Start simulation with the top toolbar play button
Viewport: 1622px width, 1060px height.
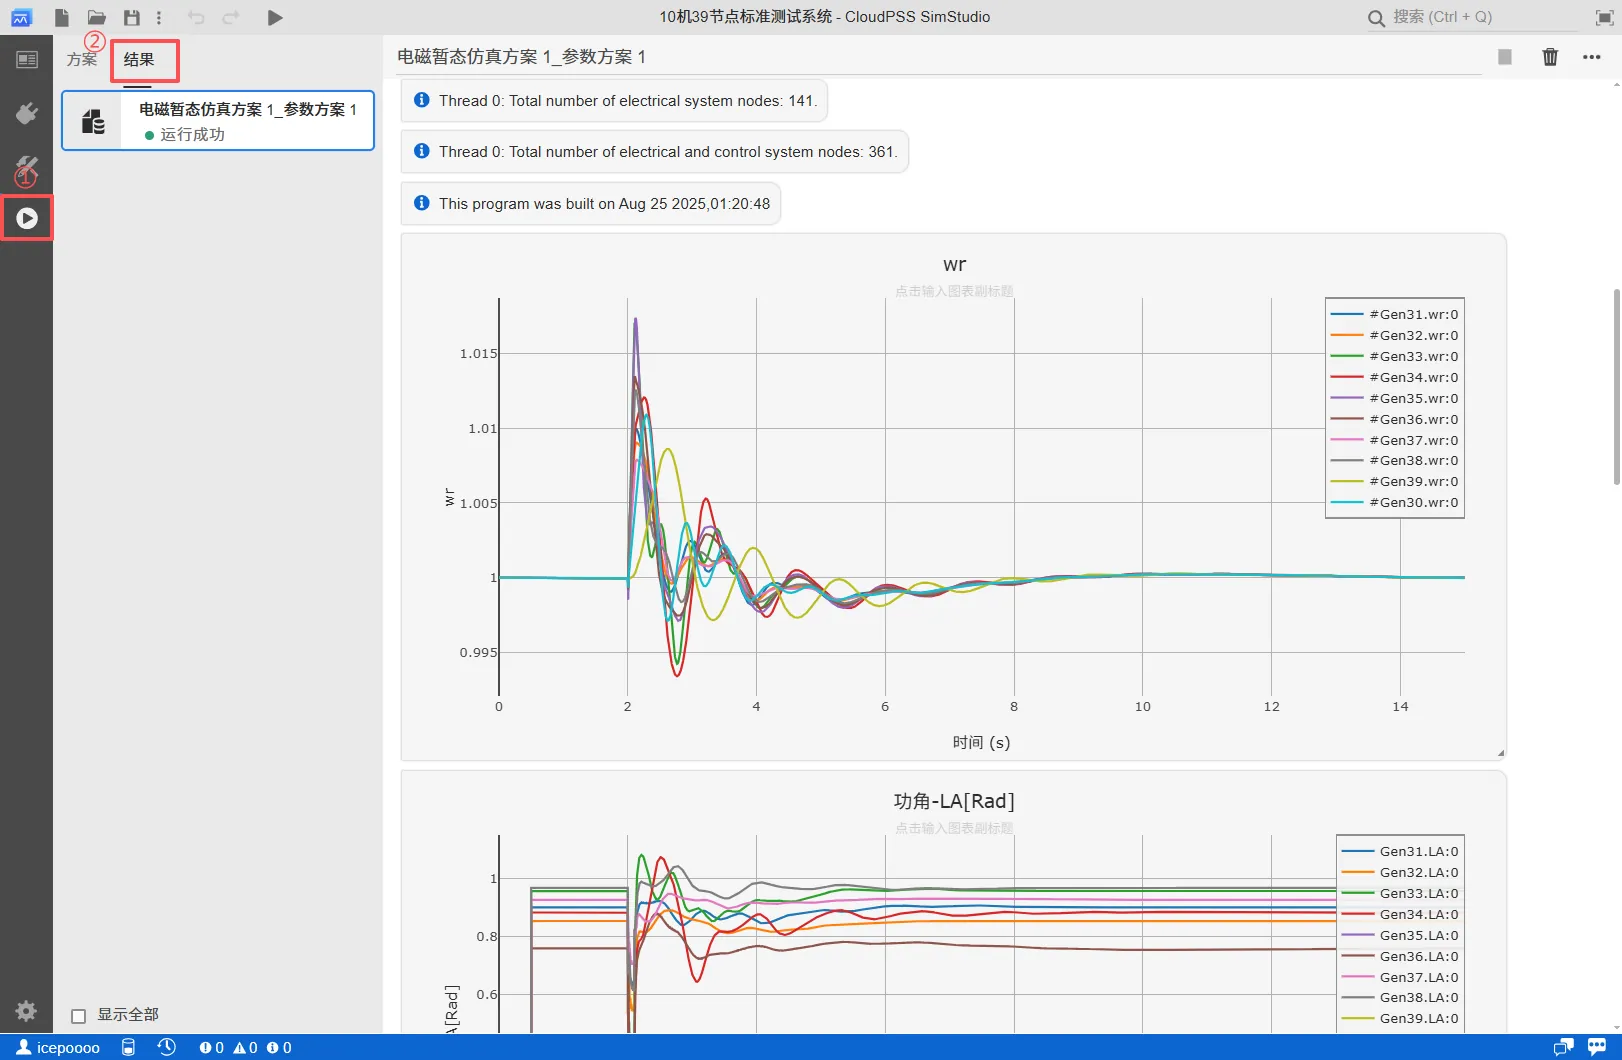click(x=275, y=17)
